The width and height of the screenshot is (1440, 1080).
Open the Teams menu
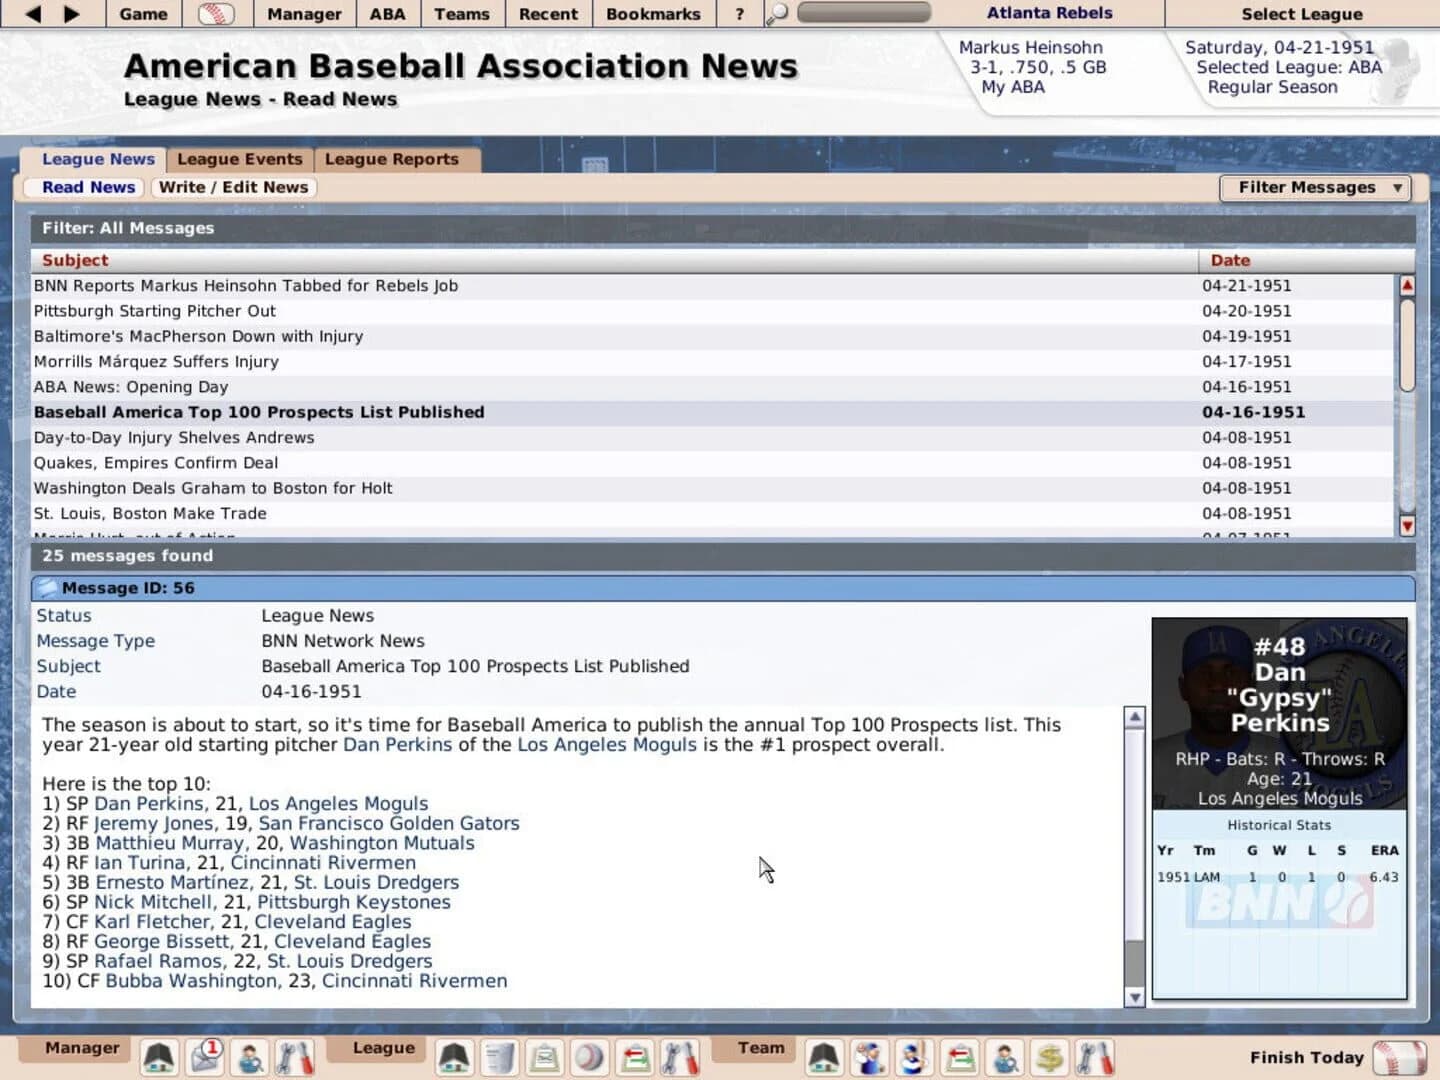(x=462, y=14)
